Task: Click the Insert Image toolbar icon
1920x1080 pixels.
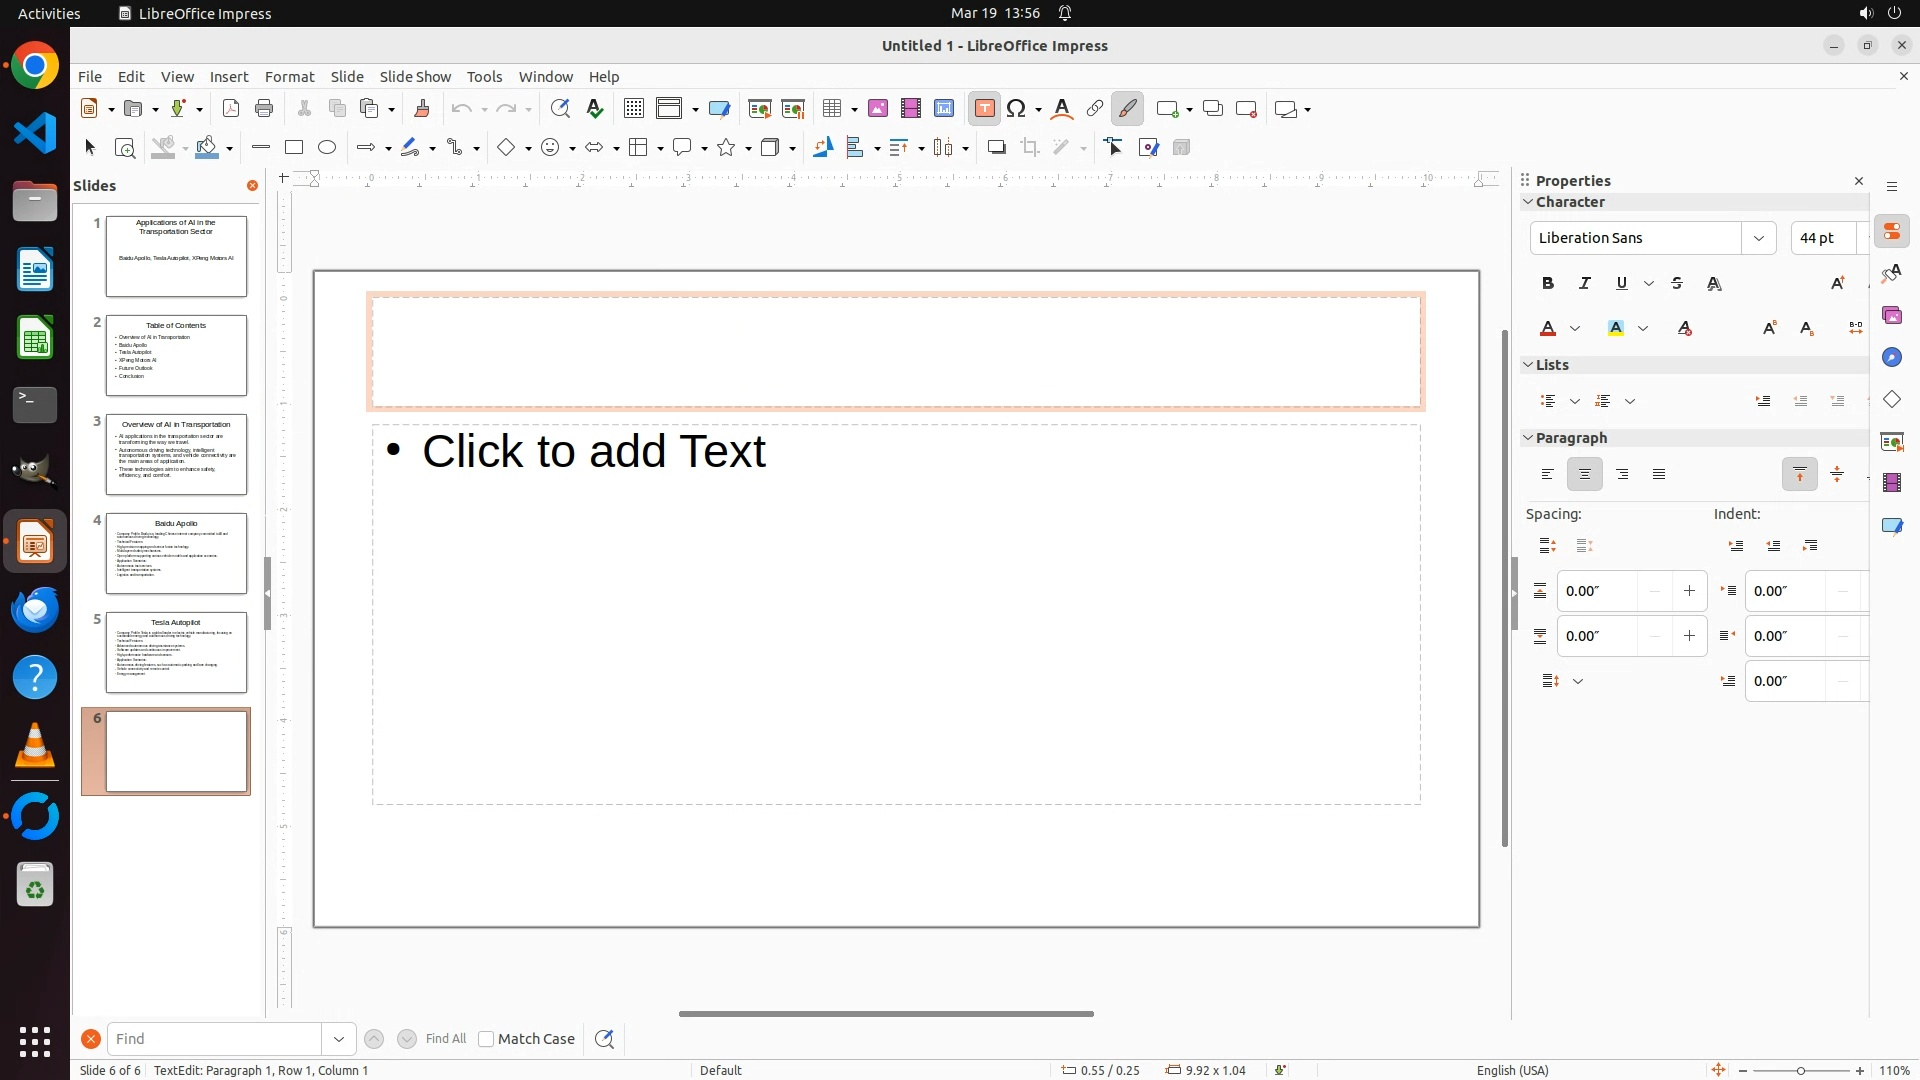Action: click(x=878, y=109)
